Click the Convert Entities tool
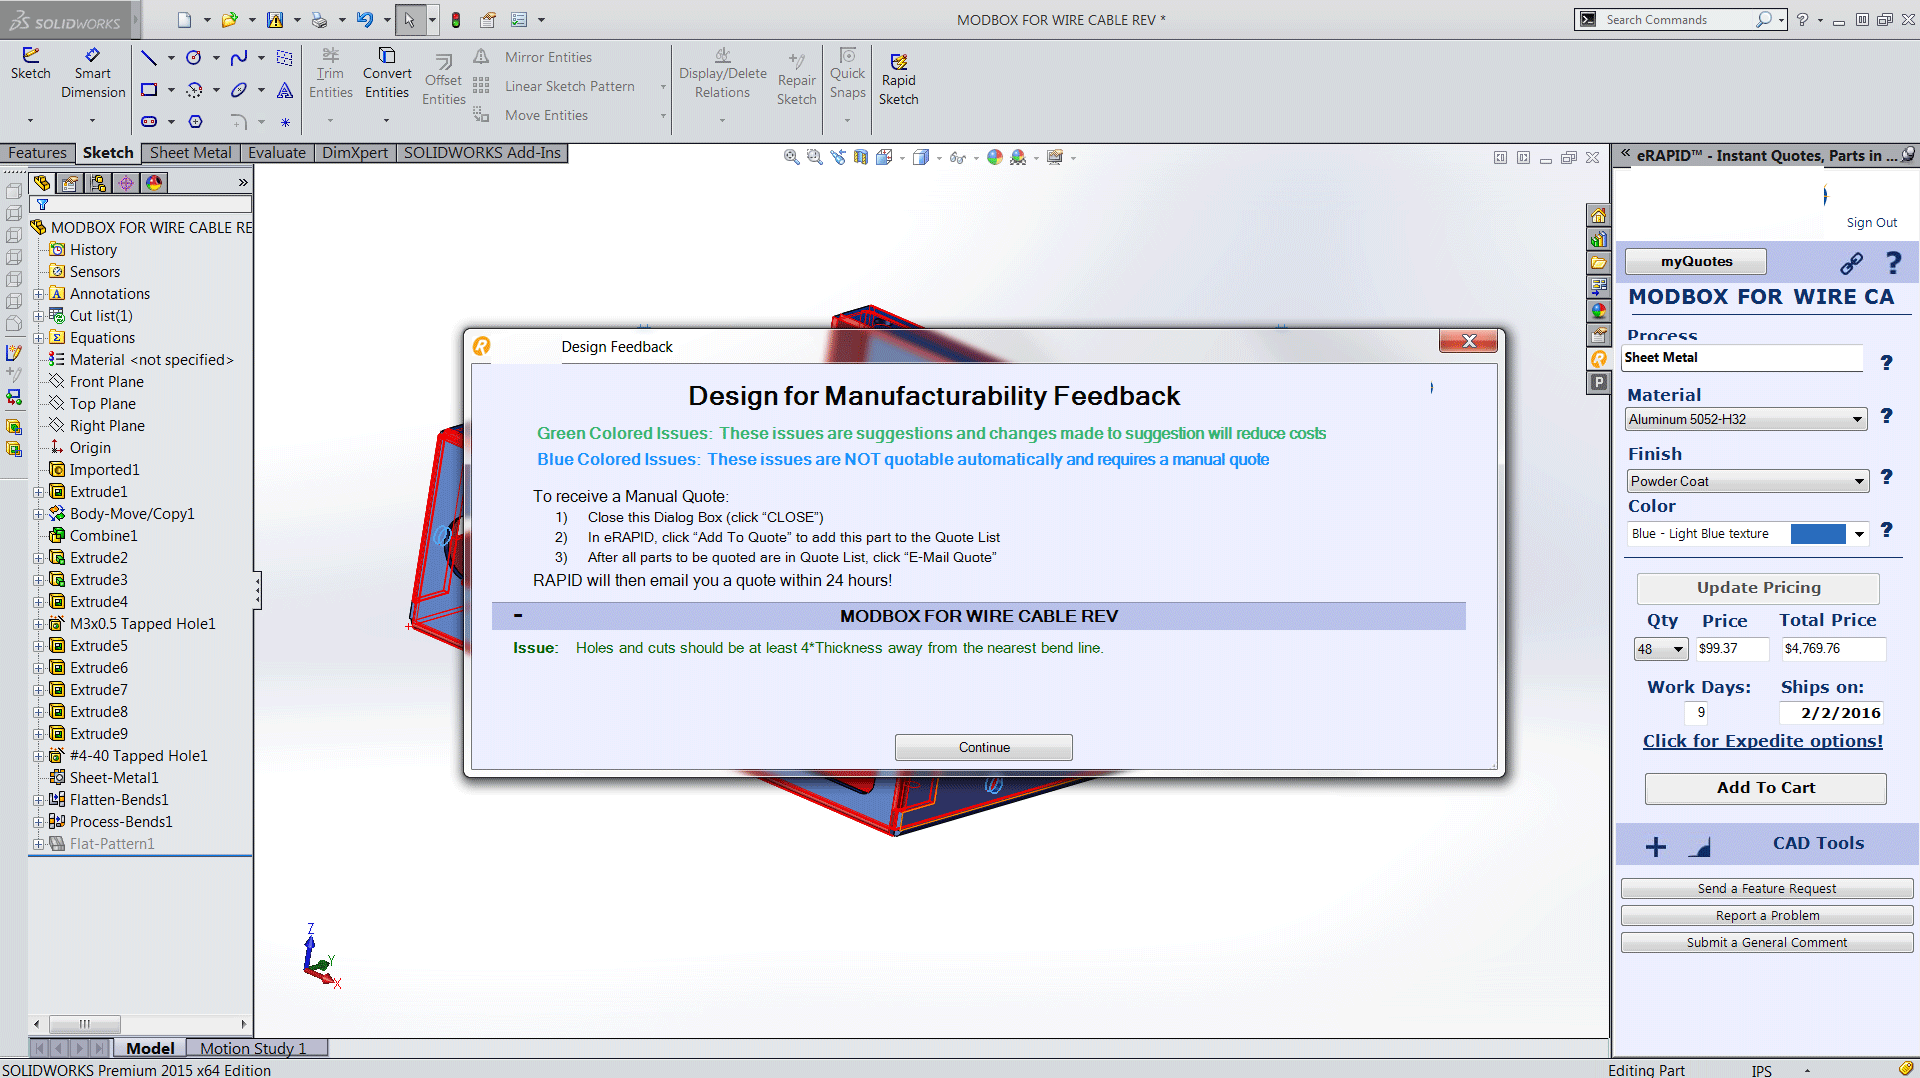Screen dimensions: 1920x1078 coord(387,73)
